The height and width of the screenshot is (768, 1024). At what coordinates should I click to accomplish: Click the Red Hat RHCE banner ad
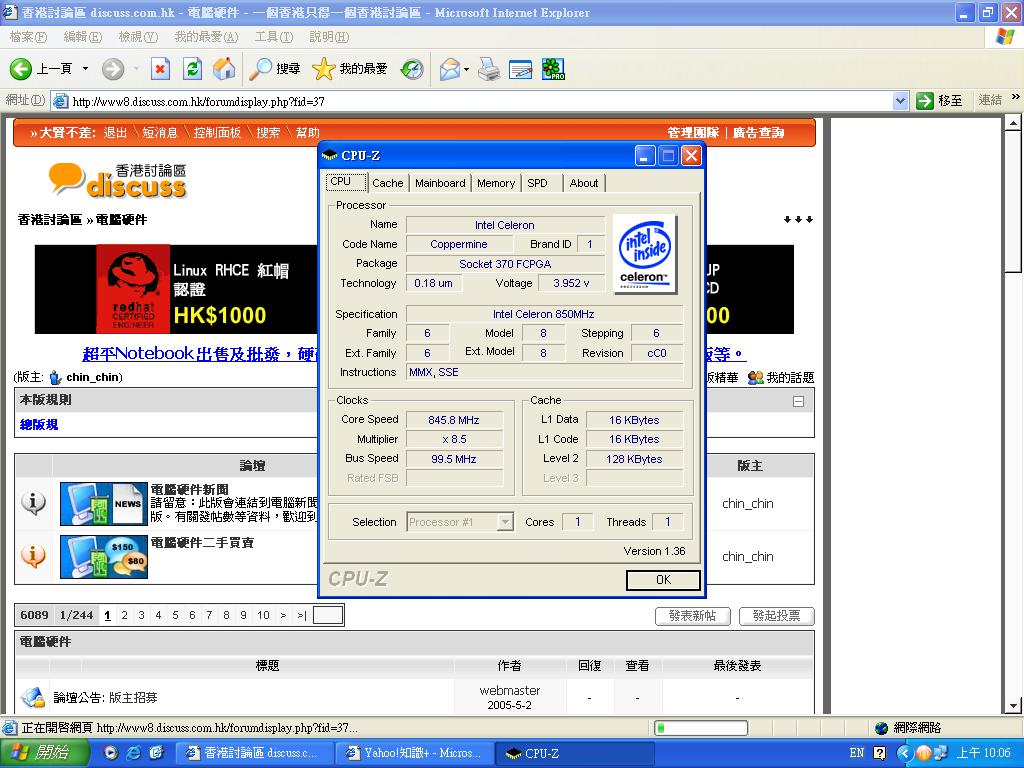pyautogui.click(x=176, y=289)
